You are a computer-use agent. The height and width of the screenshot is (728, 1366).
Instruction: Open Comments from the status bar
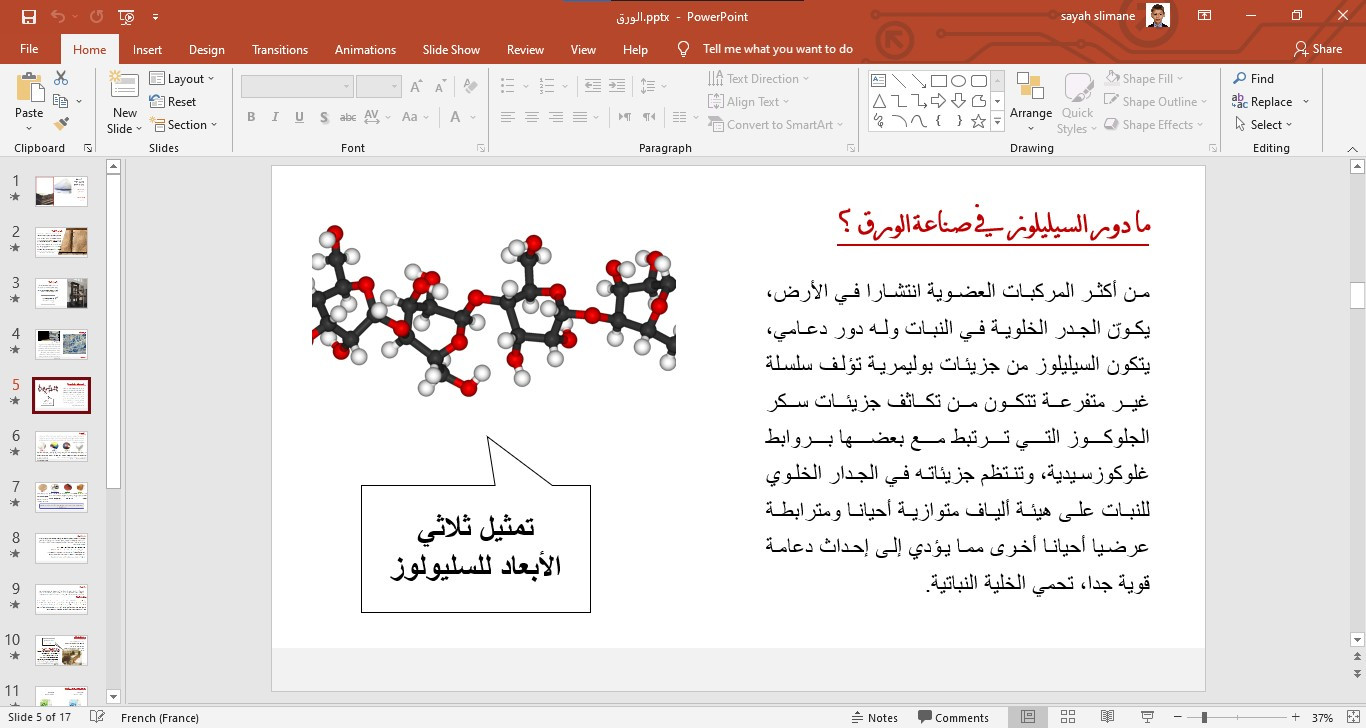[955, 717]
